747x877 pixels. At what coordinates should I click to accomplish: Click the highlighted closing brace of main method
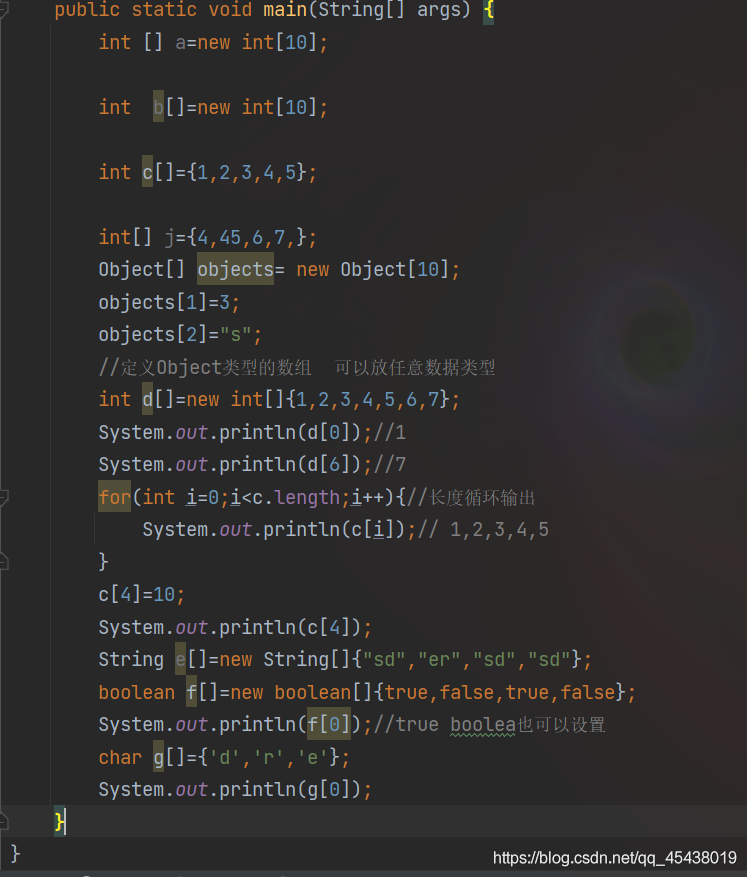(x=59, y=821)
